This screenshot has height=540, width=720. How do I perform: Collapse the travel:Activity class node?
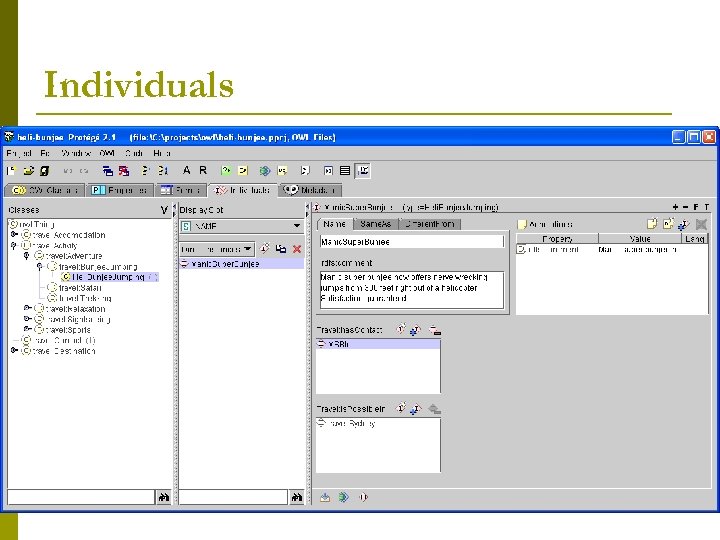14,245
